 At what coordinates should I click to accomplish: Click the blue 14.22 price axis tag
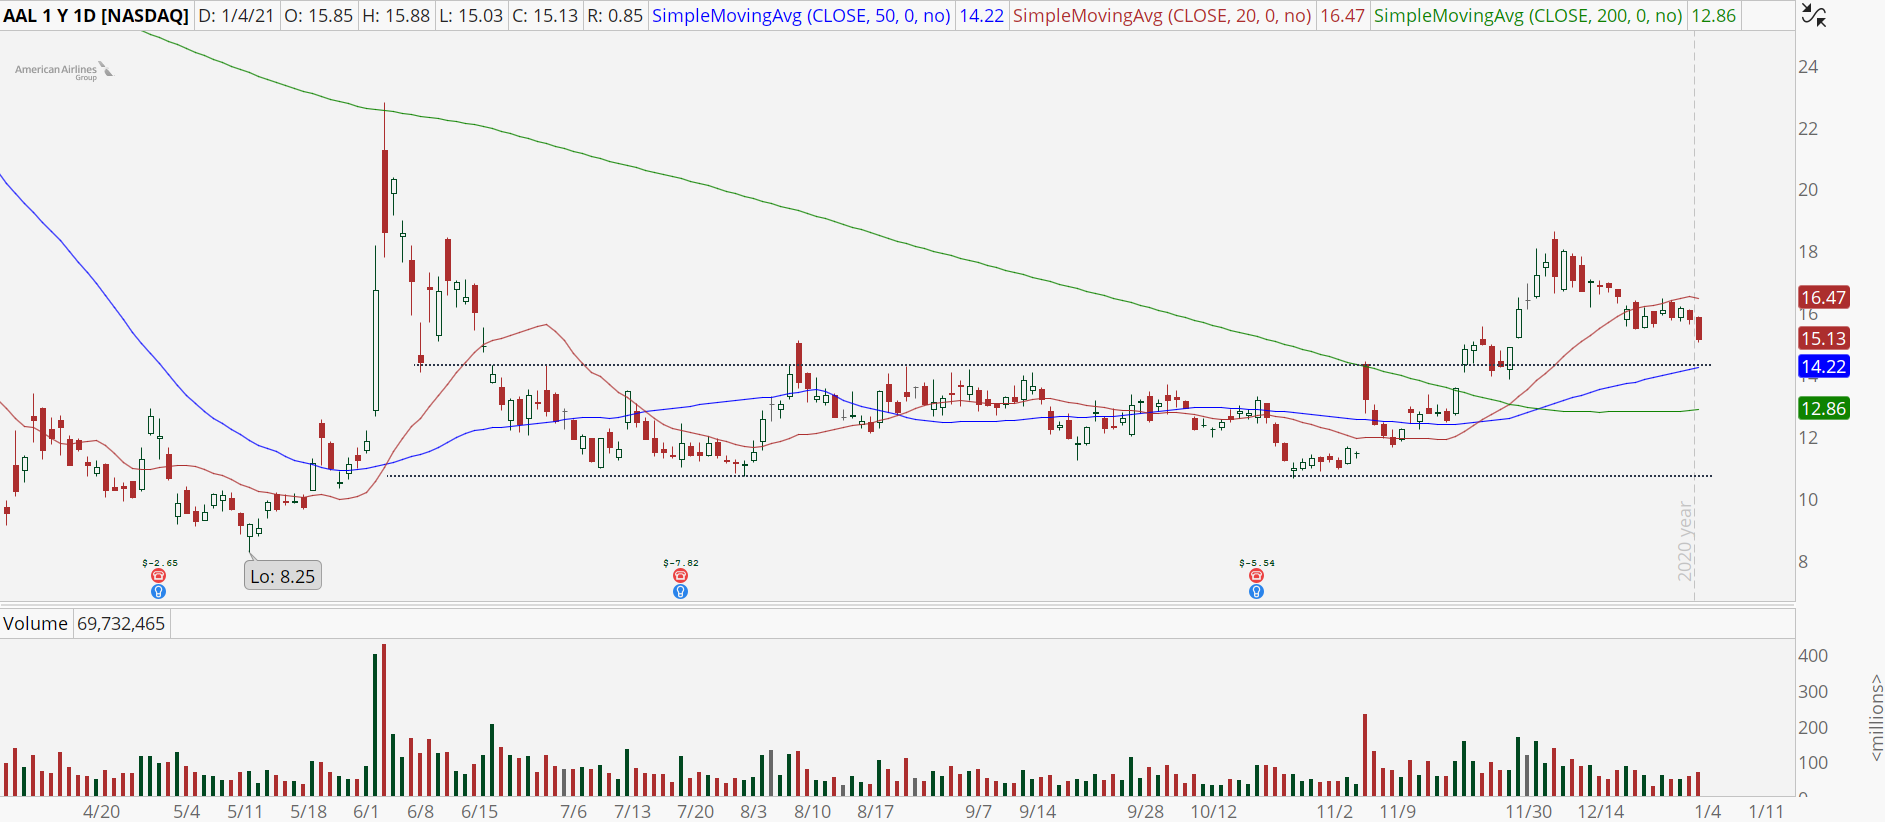(x=1823, y=367)
